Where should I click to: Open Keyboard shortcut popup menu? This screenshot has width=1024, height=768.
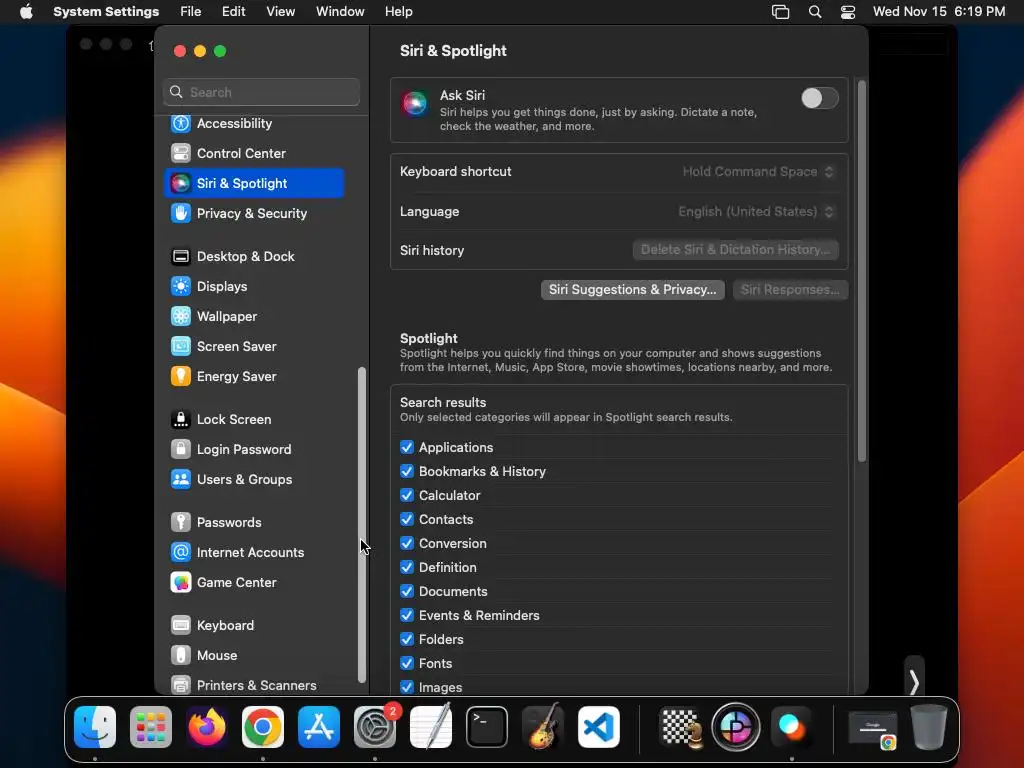tap(758, 172)
